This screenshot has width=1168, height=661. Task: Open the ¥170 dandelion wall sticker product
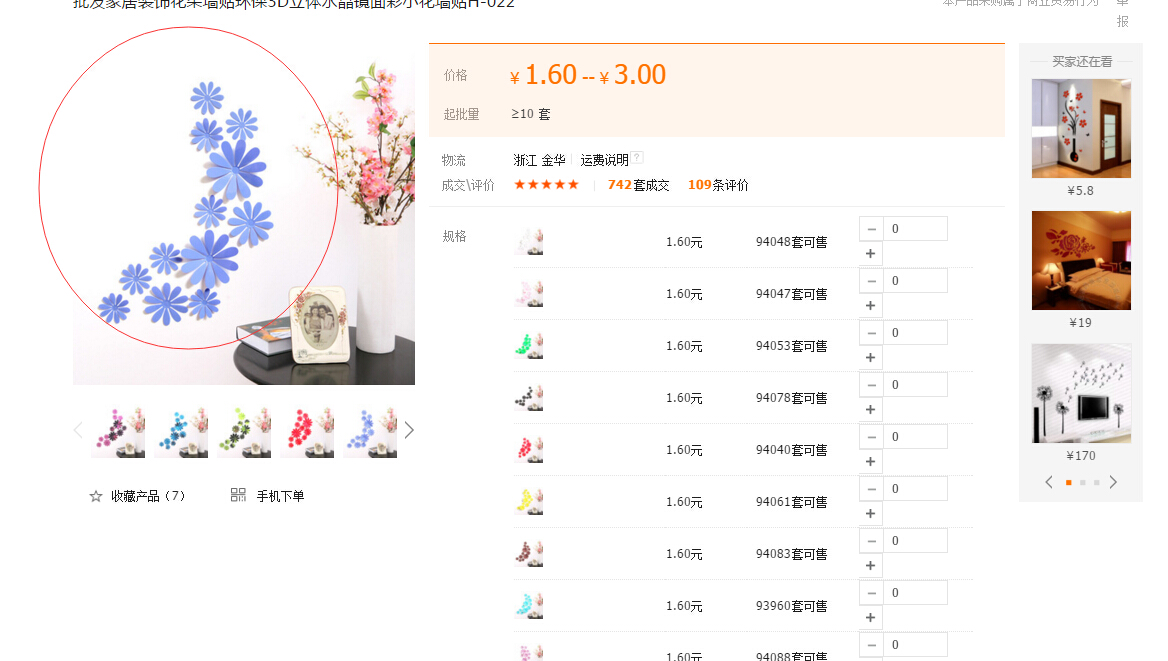click(x=1081, y=393)
